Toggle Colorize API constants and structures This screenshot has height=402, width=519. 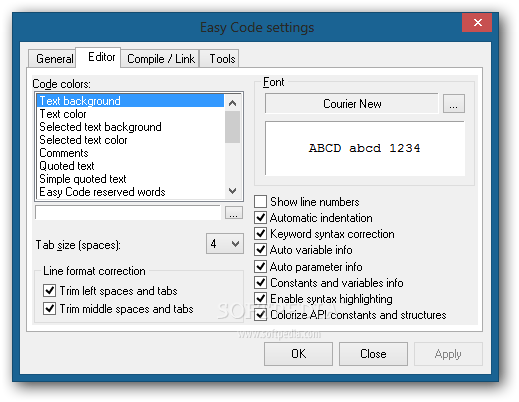[350, 315]
